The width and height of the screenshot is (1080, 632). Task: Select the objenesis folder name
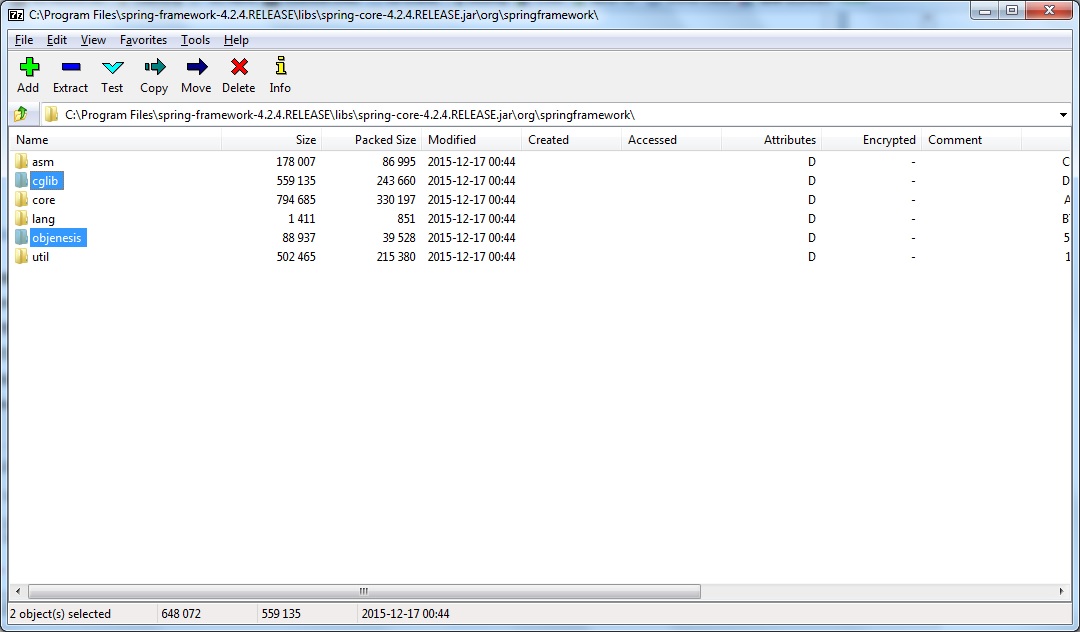point(57,238)
